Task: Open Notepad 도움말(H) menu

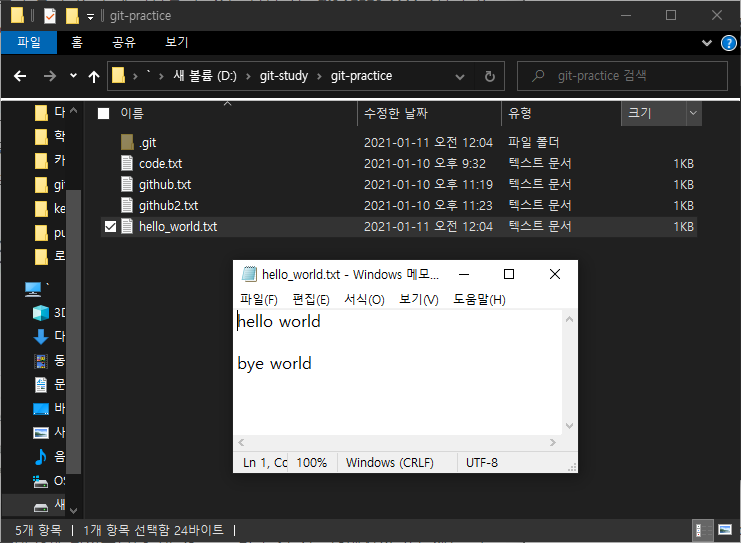Action: [479, 300]
